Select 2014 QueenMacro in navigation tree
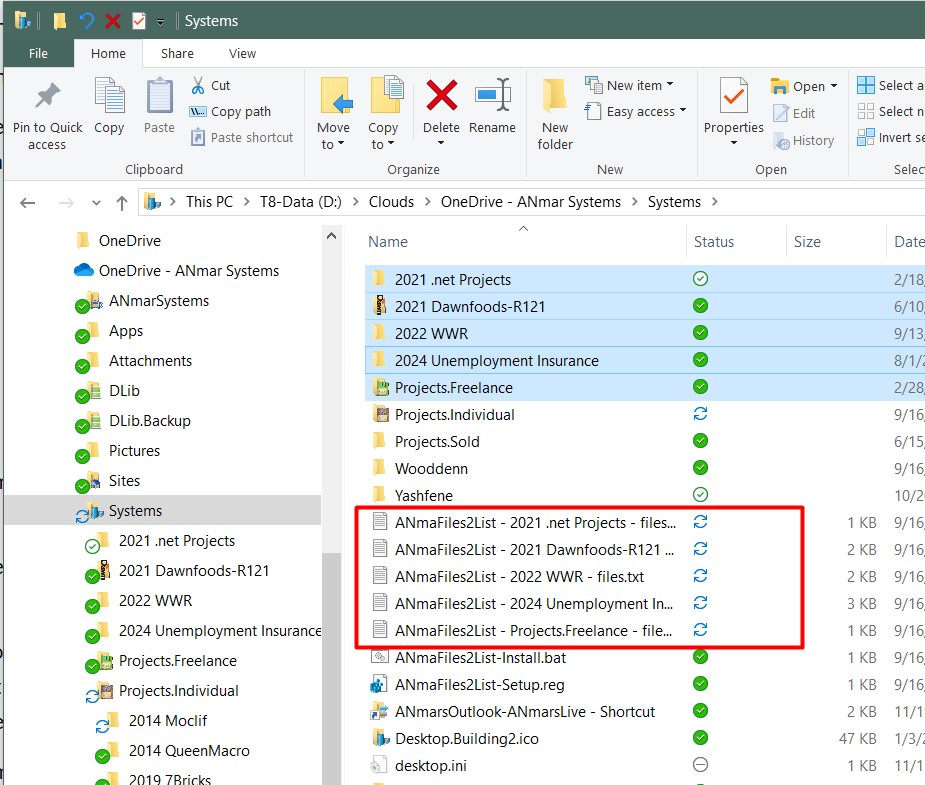Image resolution: width=925 pixels, height=785 pixels. pyautogui.click(x=189, y=751)
